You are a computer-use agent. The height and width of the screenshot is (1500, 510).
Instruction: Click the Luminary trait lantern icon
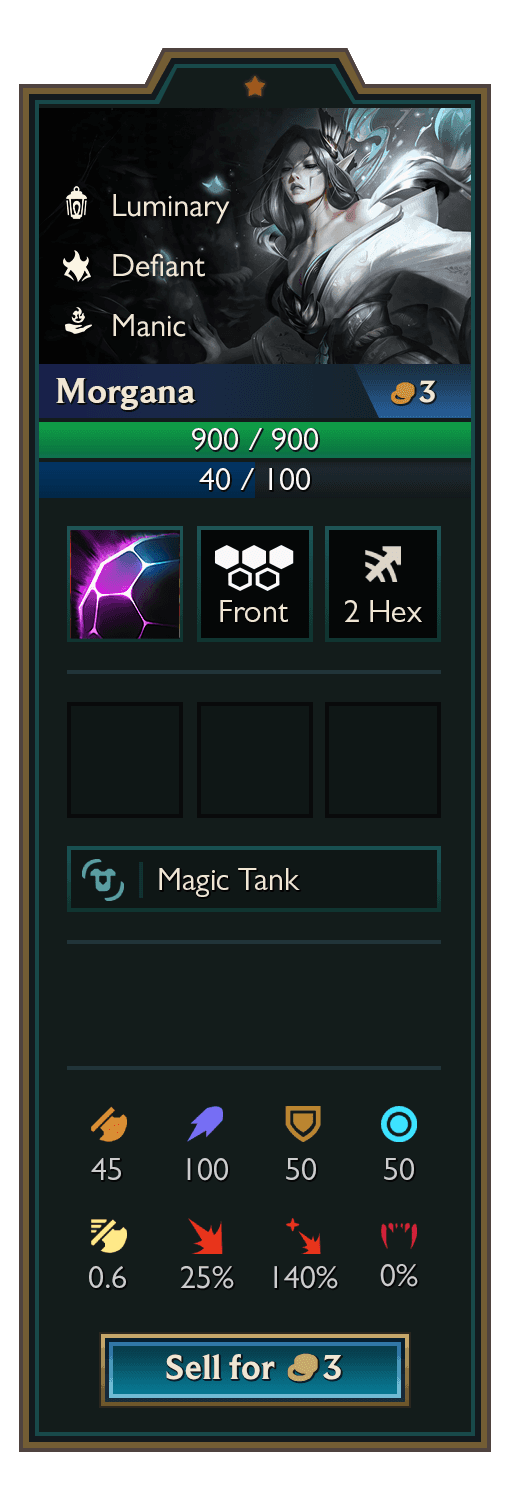coord(77,205)
